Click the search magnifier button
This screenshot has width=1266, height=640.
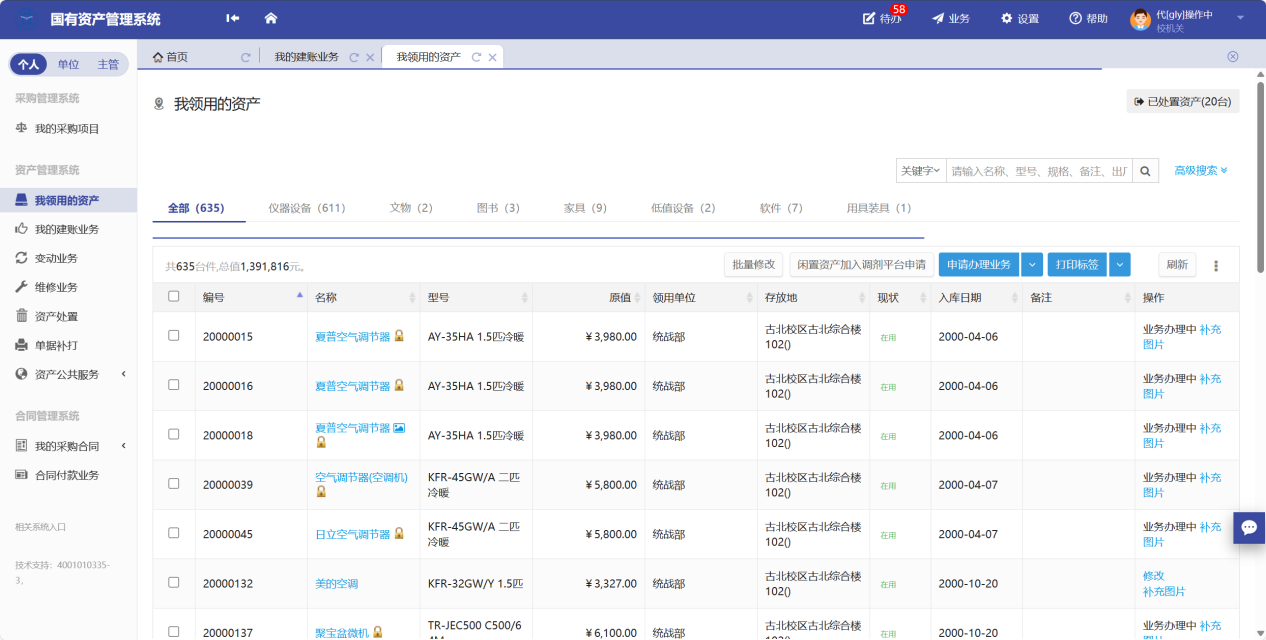[1146, 171]
